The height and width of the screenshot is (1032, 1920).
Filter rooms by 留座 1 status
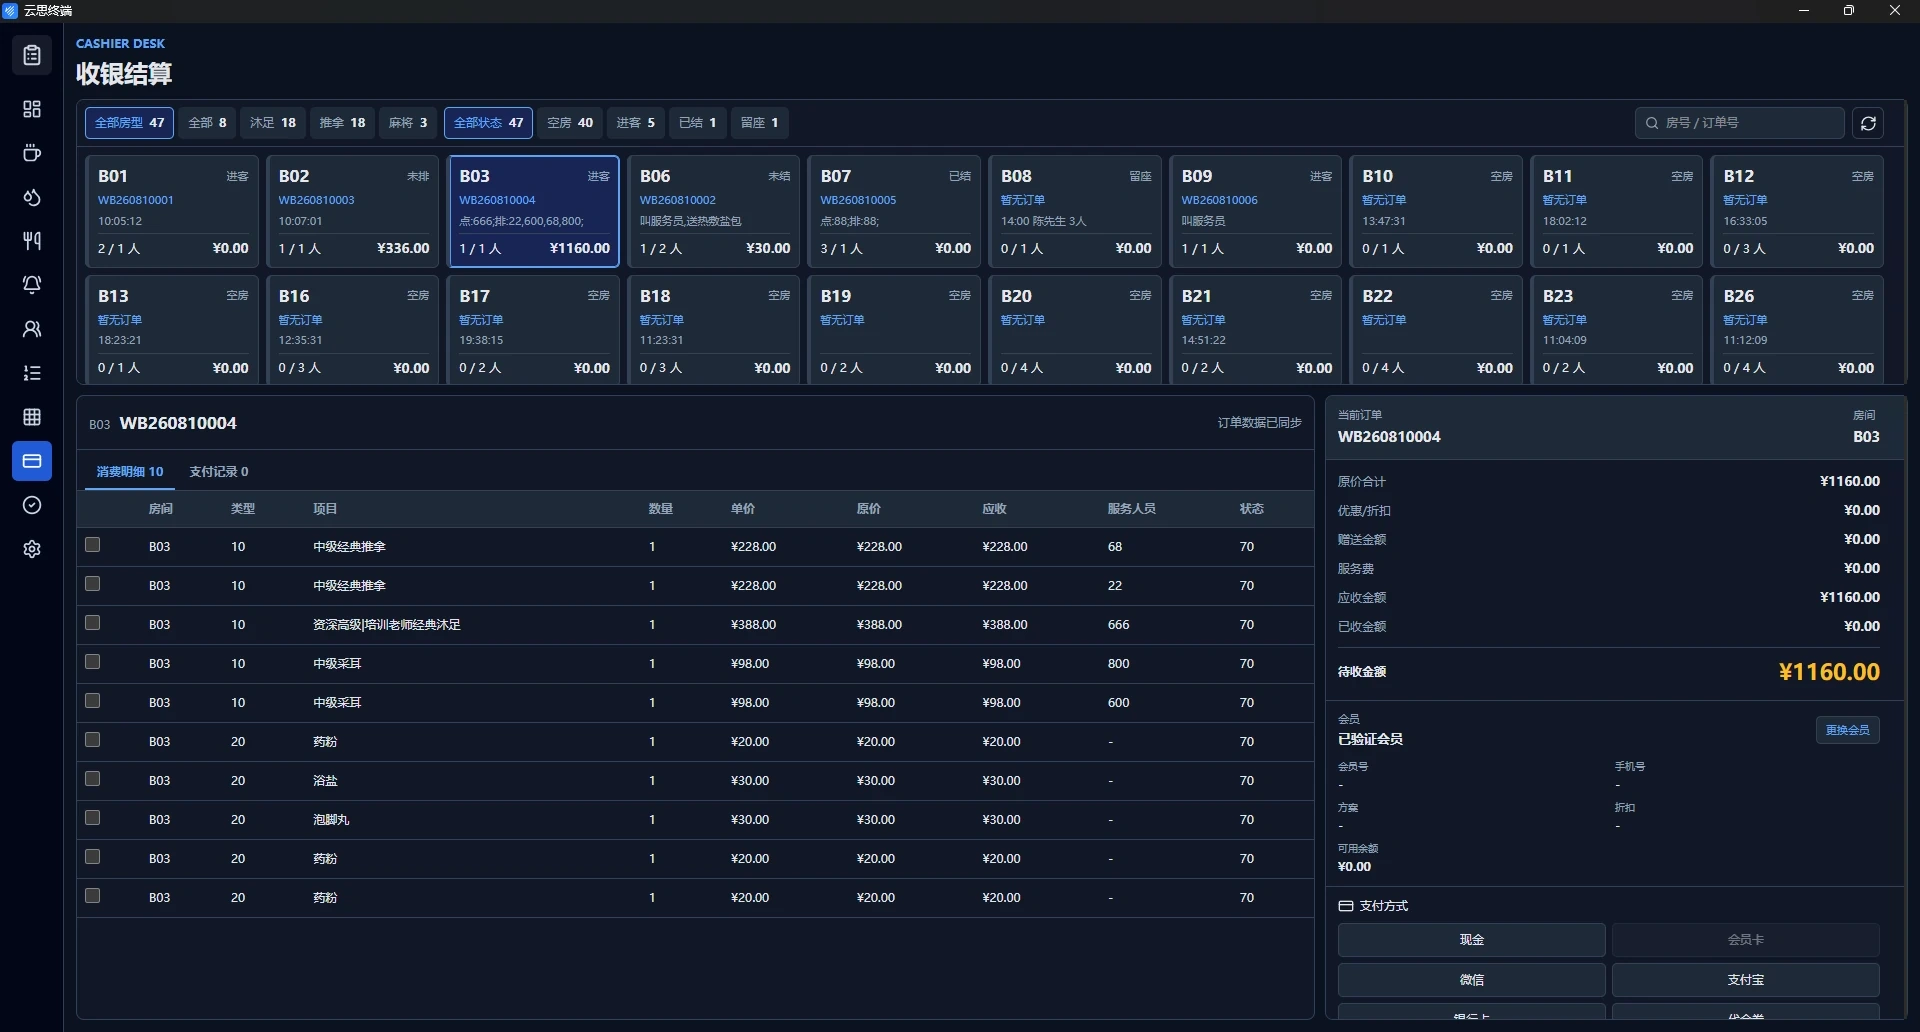click(760, 123)
